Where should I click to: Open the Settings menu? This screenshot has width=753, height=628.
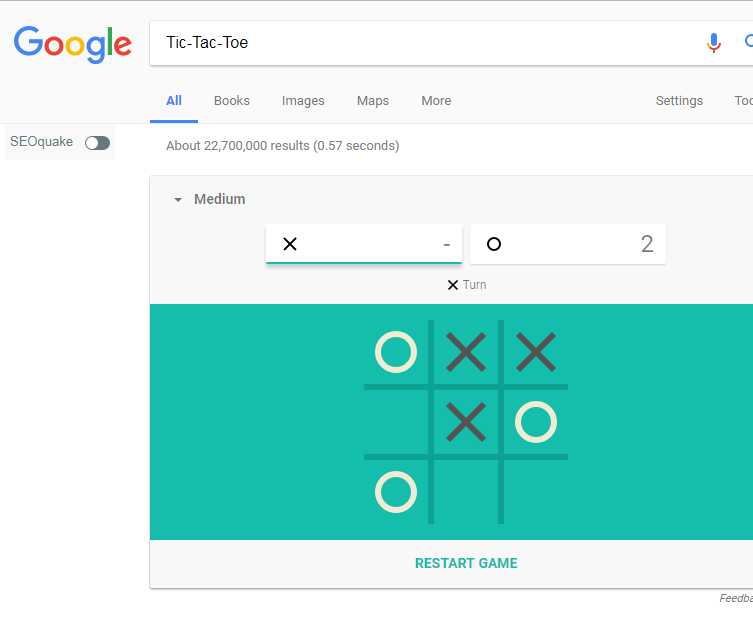pos(679,101)
